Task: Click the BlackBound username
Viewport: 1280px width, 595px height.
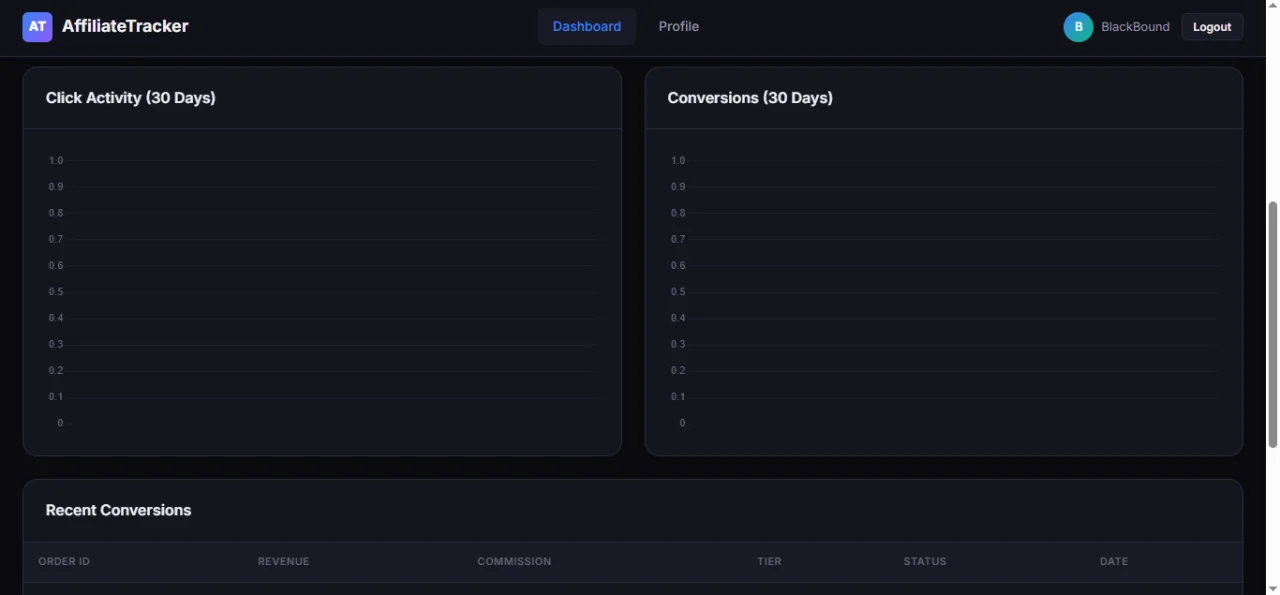Action: [1135, 27]
